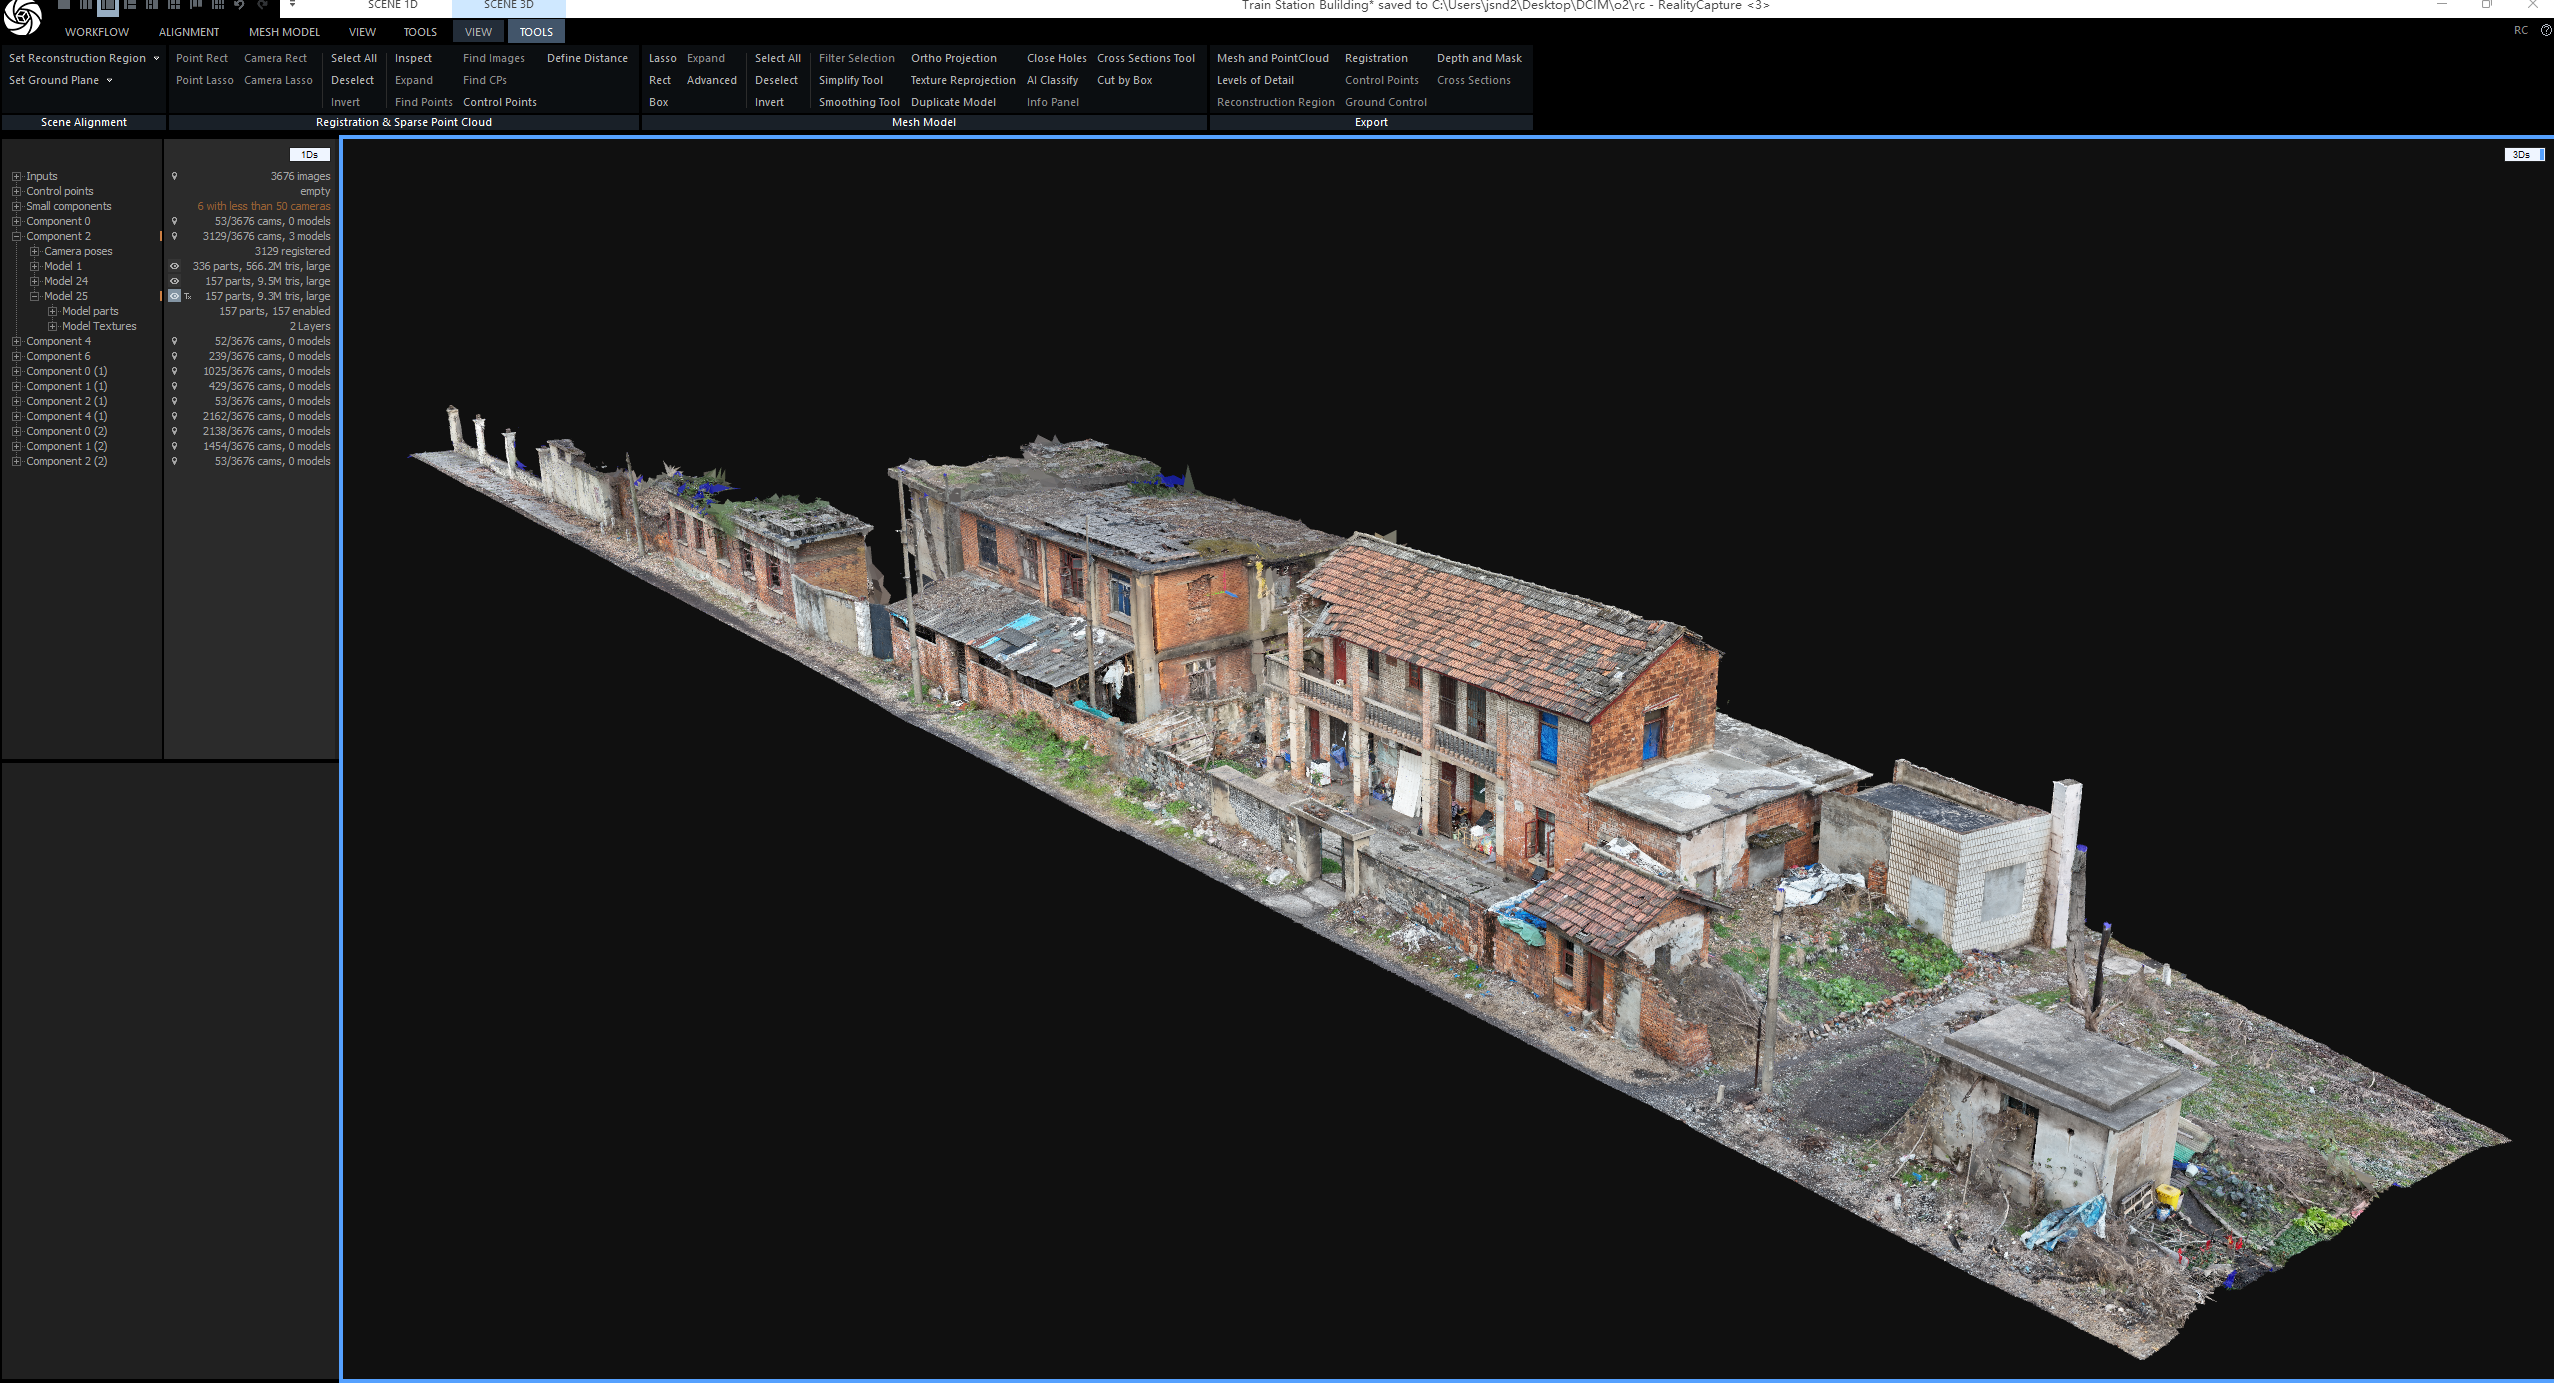Collapse the Component 2 tree node
Viewport: 2554px width, 1383px height.
[x=16, y=236]
